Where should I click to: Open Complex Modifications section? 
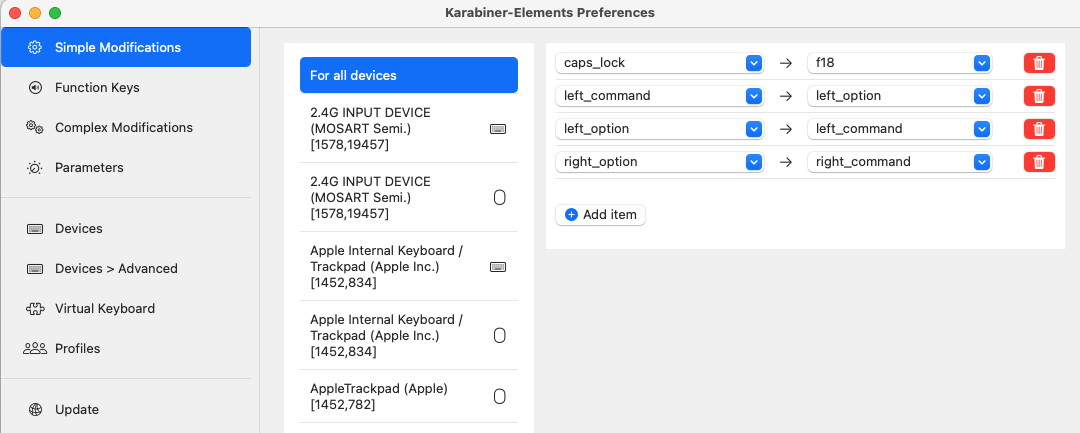(x=126, y=127)
